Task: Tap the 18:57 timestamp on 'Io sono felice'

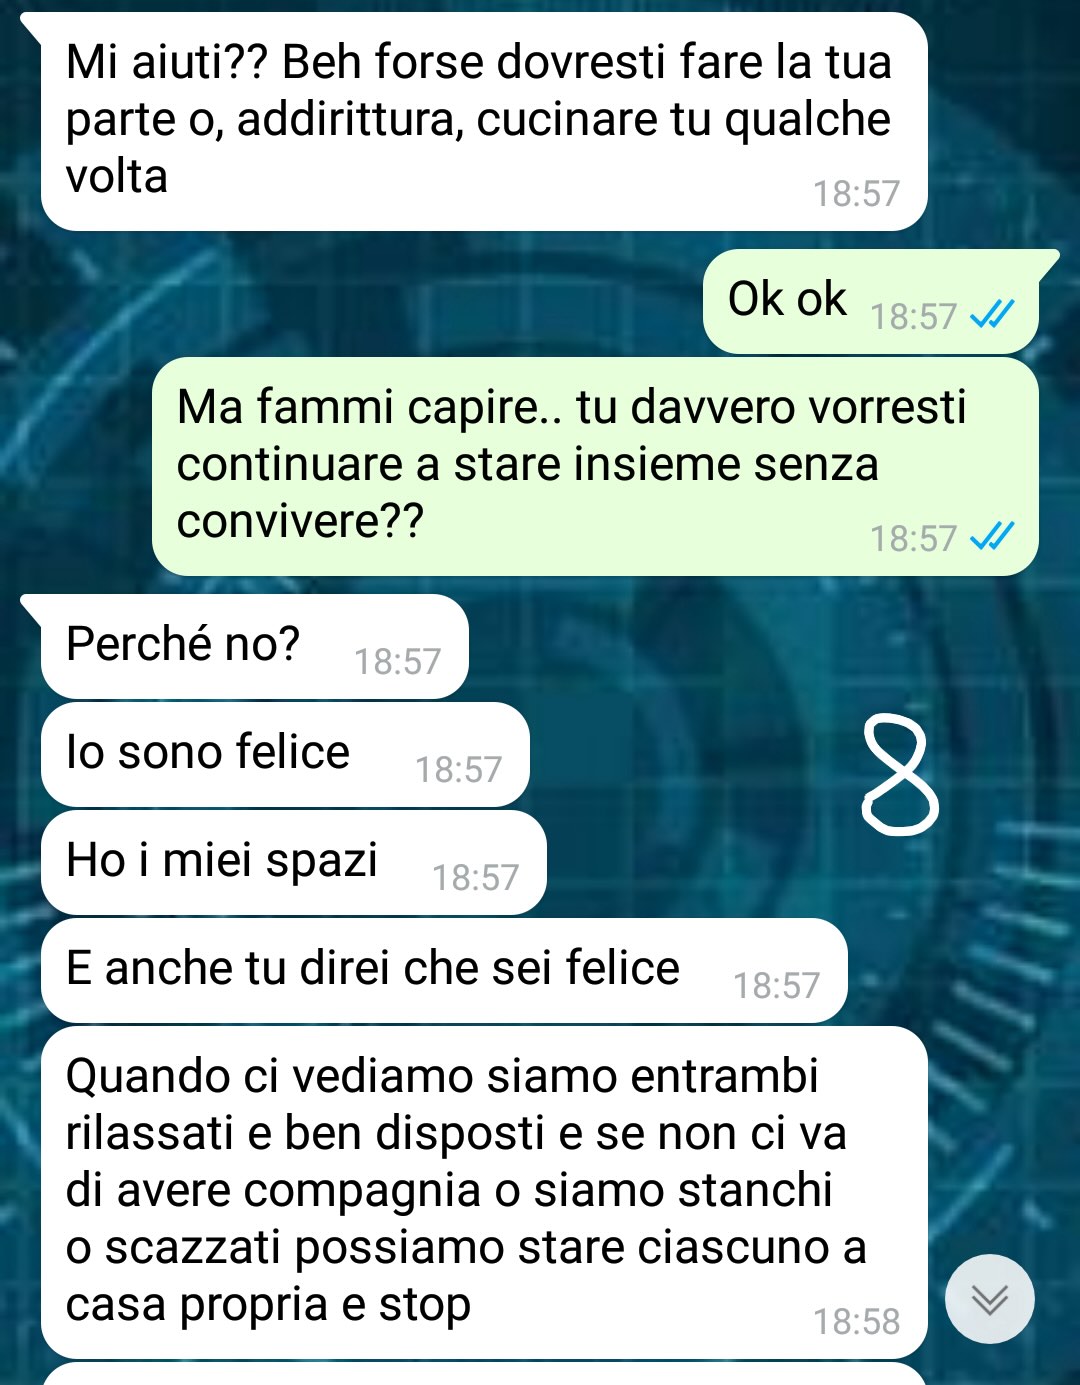Action: click(x=458, y=769)
